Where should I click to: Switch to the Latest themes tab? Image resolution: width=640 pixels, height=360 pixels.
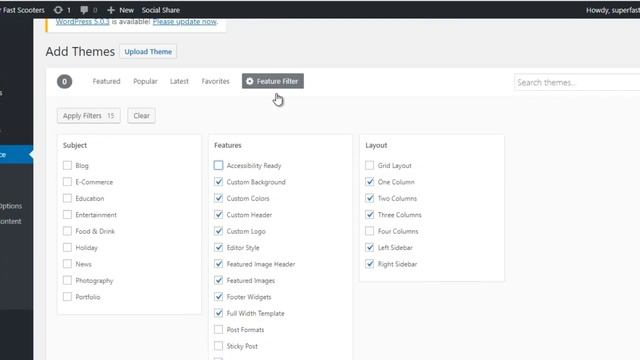(179, 81)
